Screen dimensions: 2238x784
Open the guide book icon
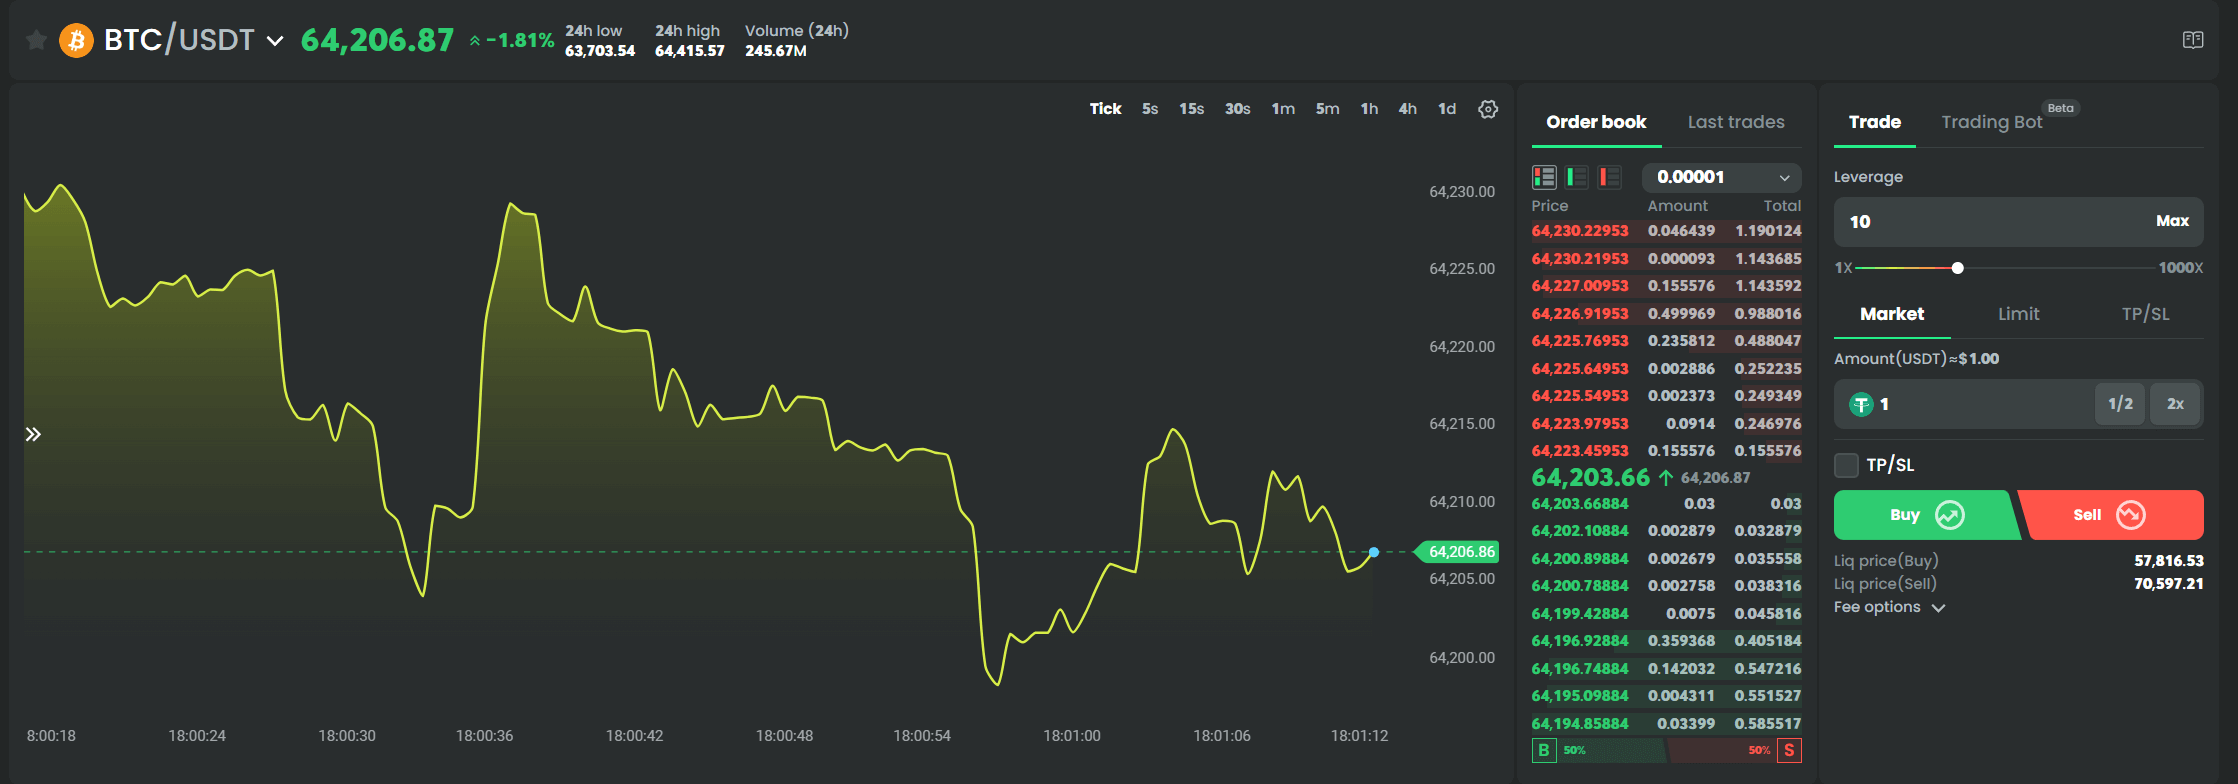pyautogui.click(x=2193, y=40)
